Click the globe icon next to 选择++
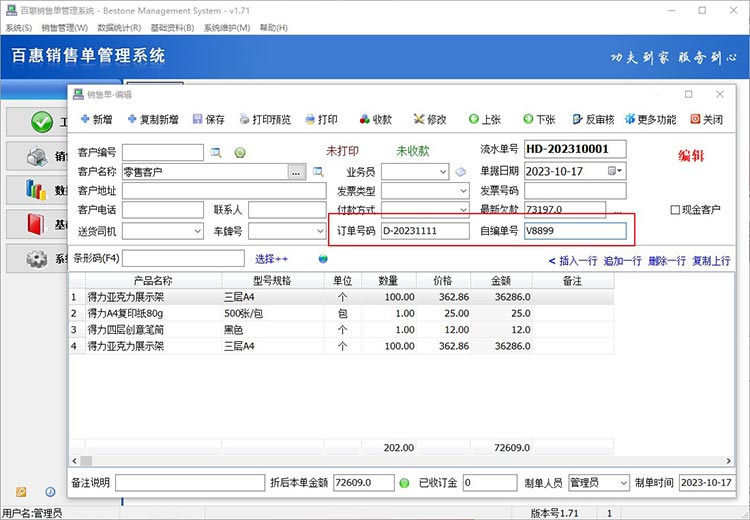Image resolution: width=750 pixels, height=520 pixels. click(323, 259)
